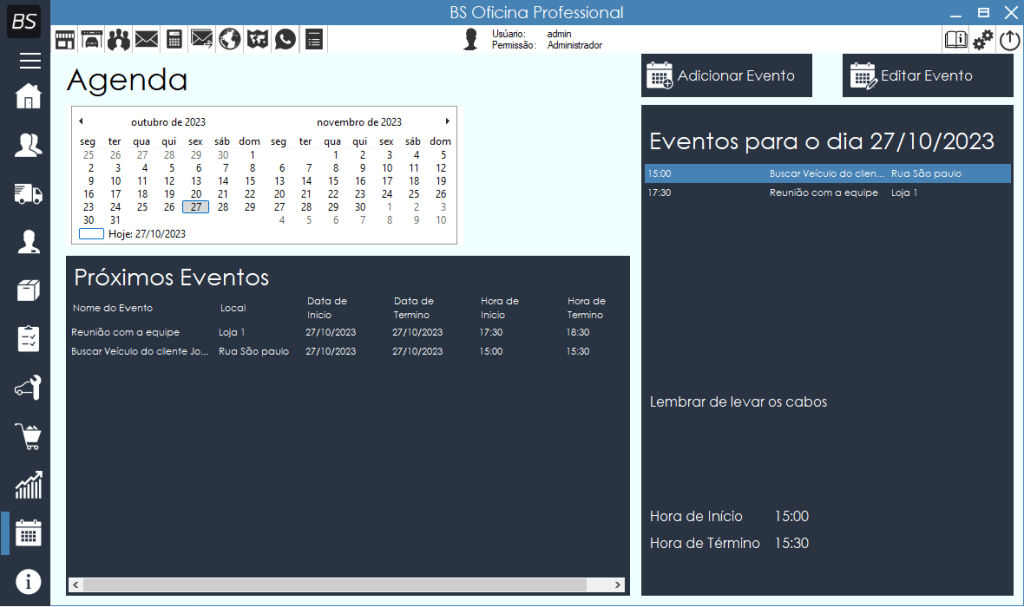Go to next month in calendar

(x=448, y=121)
